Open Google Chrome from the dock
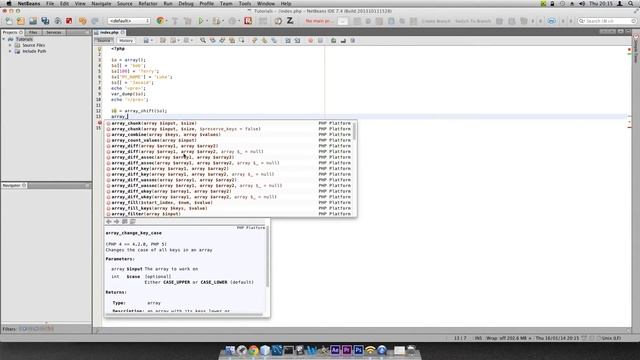640x360 pixels. click(253, 350)
